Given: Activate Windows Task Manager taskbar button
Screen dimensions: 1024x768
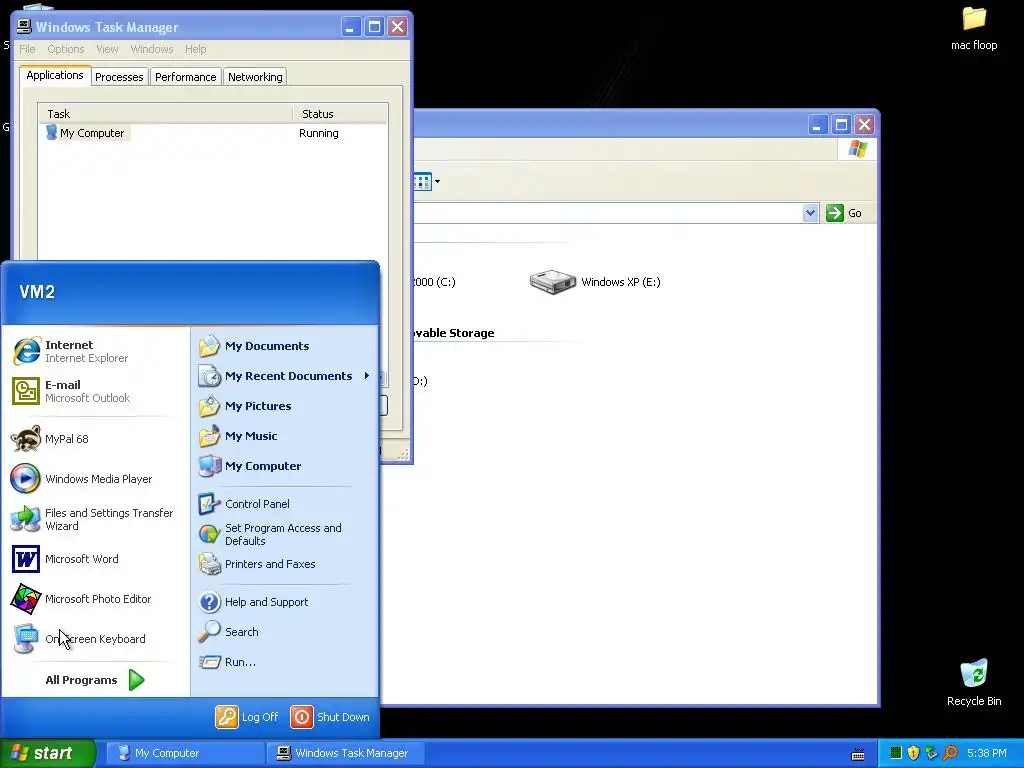Looking at the screenshot, I should 345,753.
